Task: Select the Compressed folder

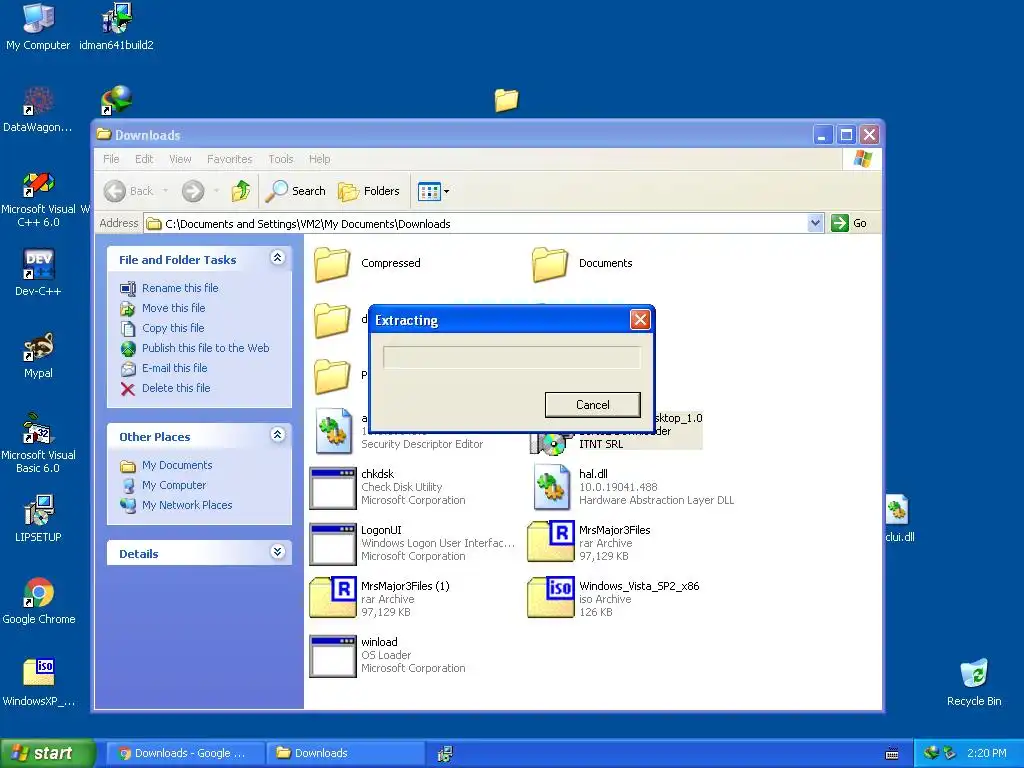Action: pyautogui.click(x=368, y=264)
